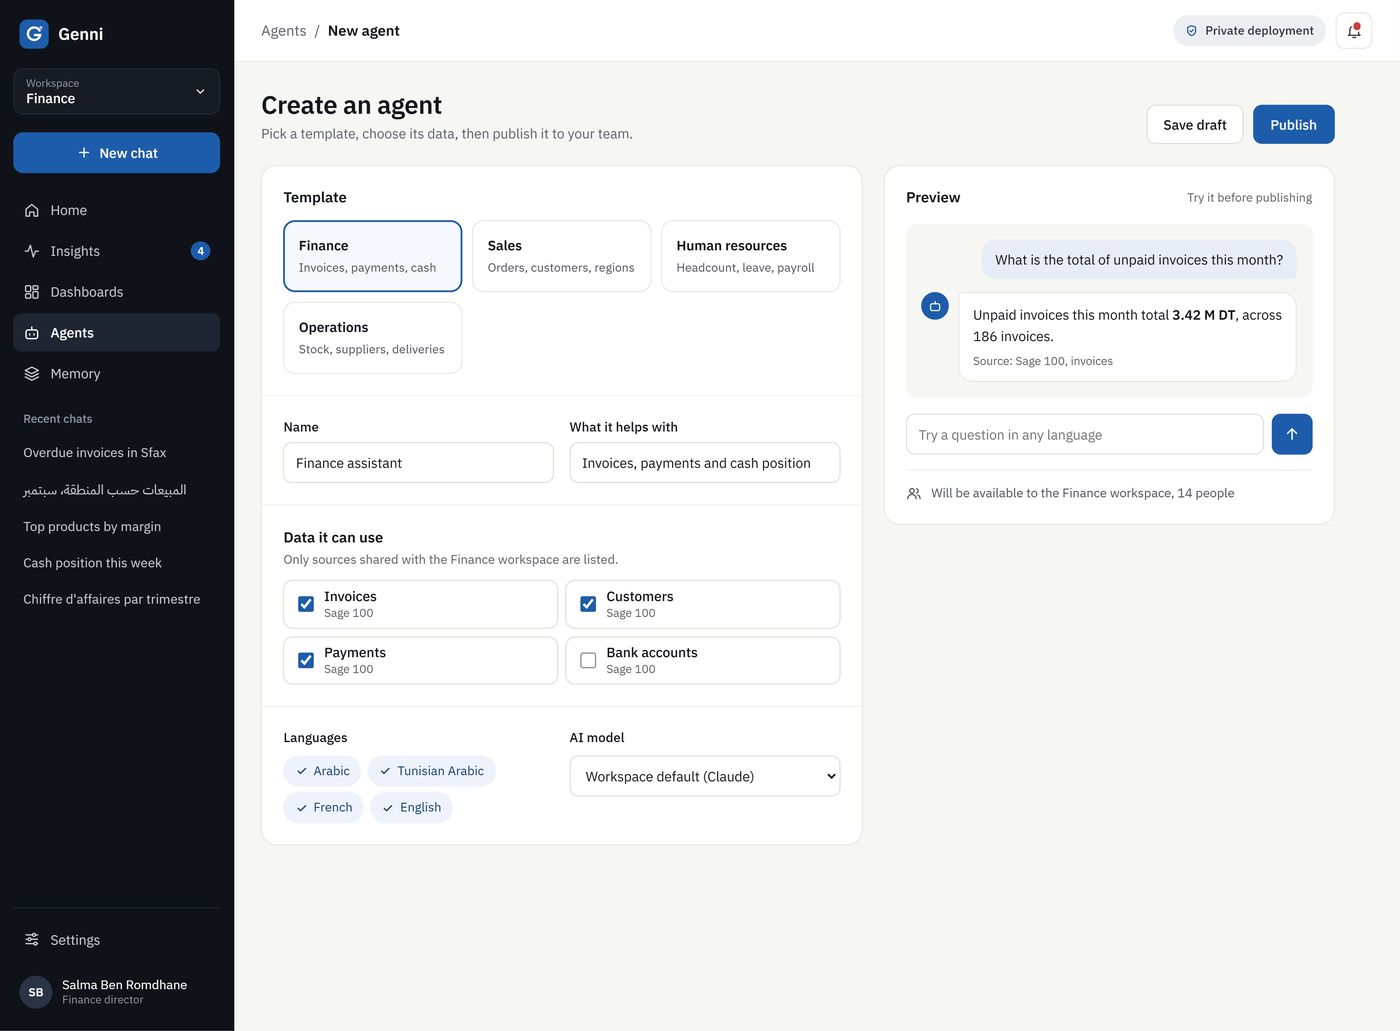Select the Finance template card
Screen dimensions: 1400x1031
click(372, 256)
